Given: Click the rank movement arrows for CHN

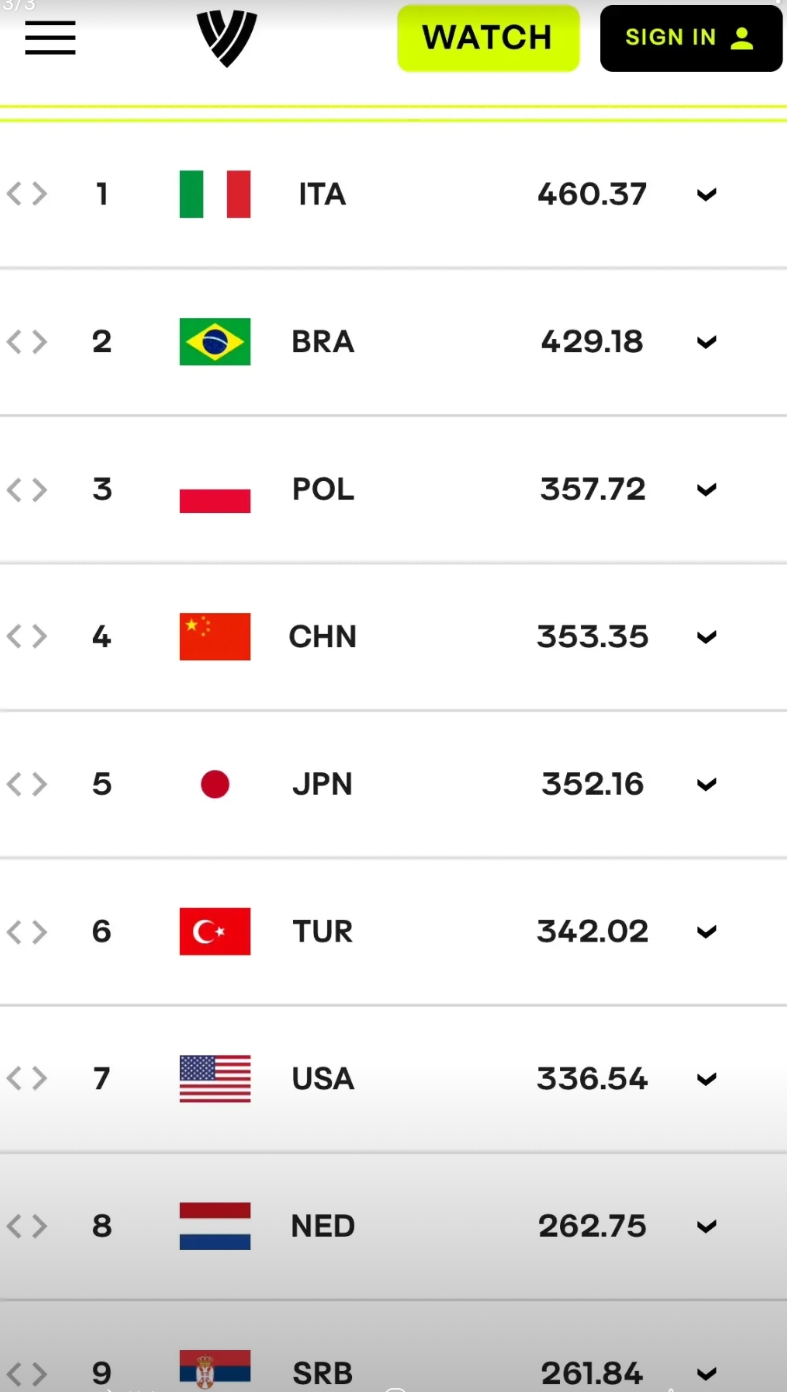Looking at the screenshot, I should (x=27, y=637).
